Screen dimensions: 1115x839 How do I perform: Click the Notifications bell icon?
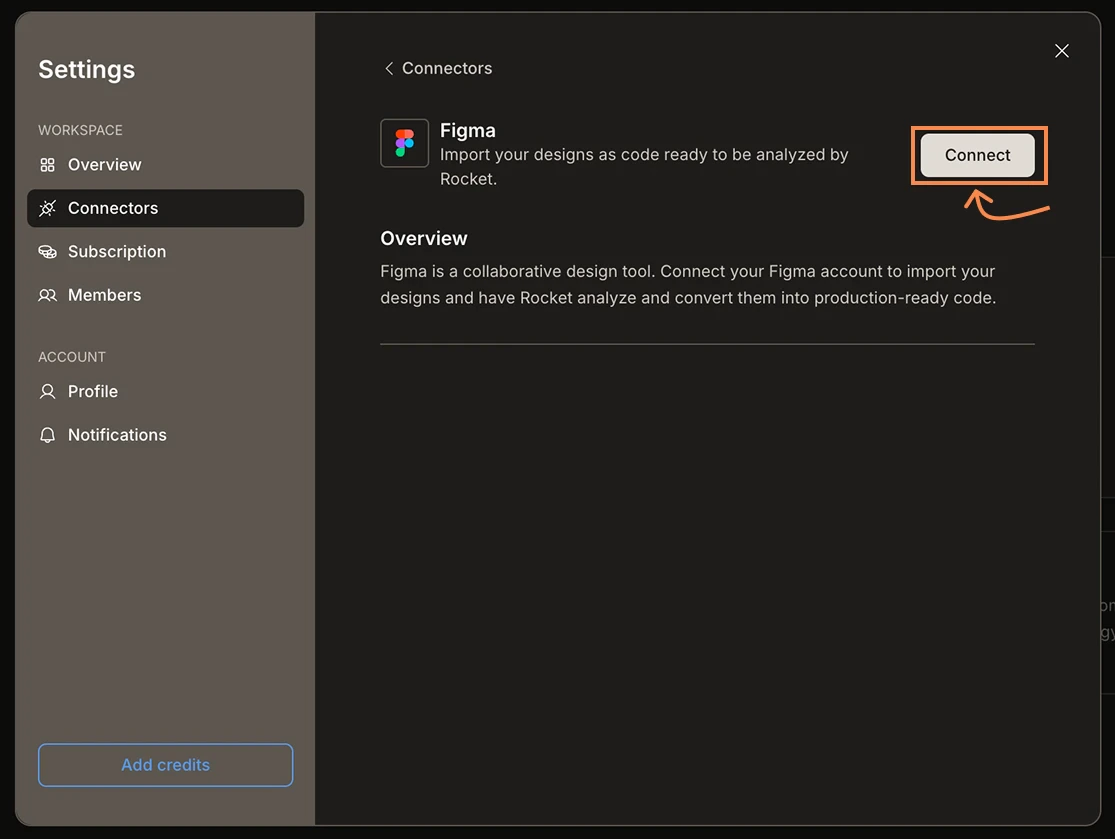pyautogui.click(x=48, y=435)
